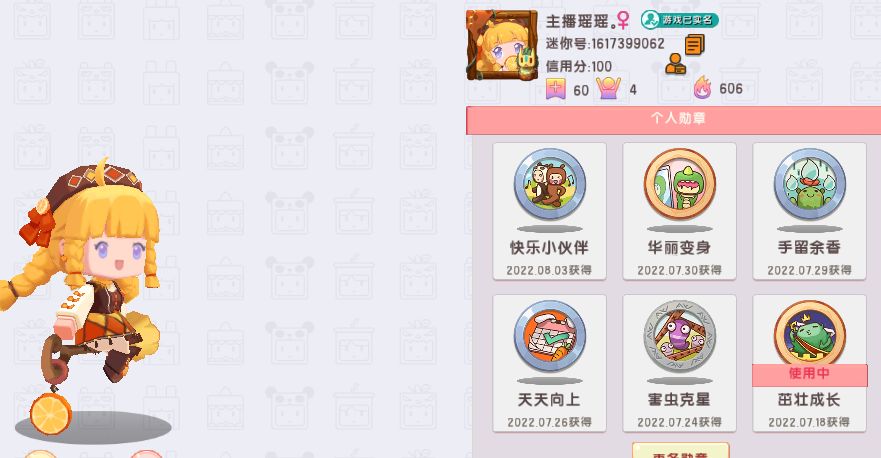Click the flame popularity icon beside 606
This screenshot has width=881, height=458.
[x=702, y=88]
